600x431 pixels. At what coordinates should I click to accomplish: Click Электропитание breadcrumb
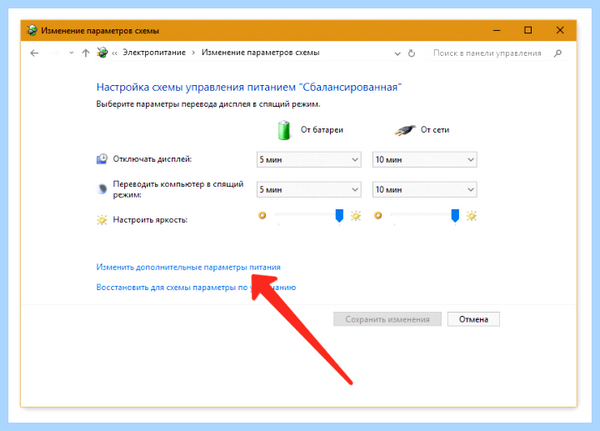(x=154, y=52)
